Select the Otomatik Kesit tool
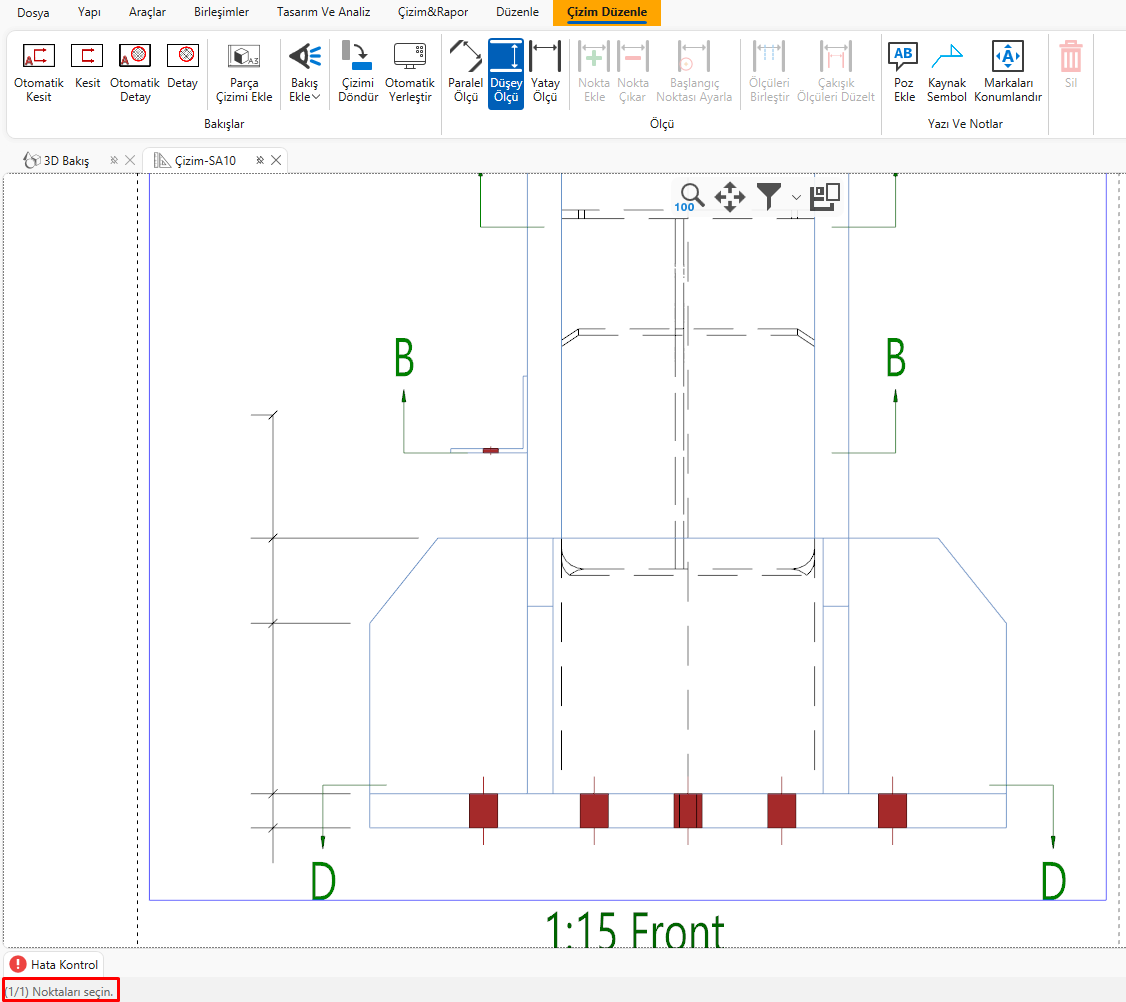1126x1002 pixels. pos(39,72)
